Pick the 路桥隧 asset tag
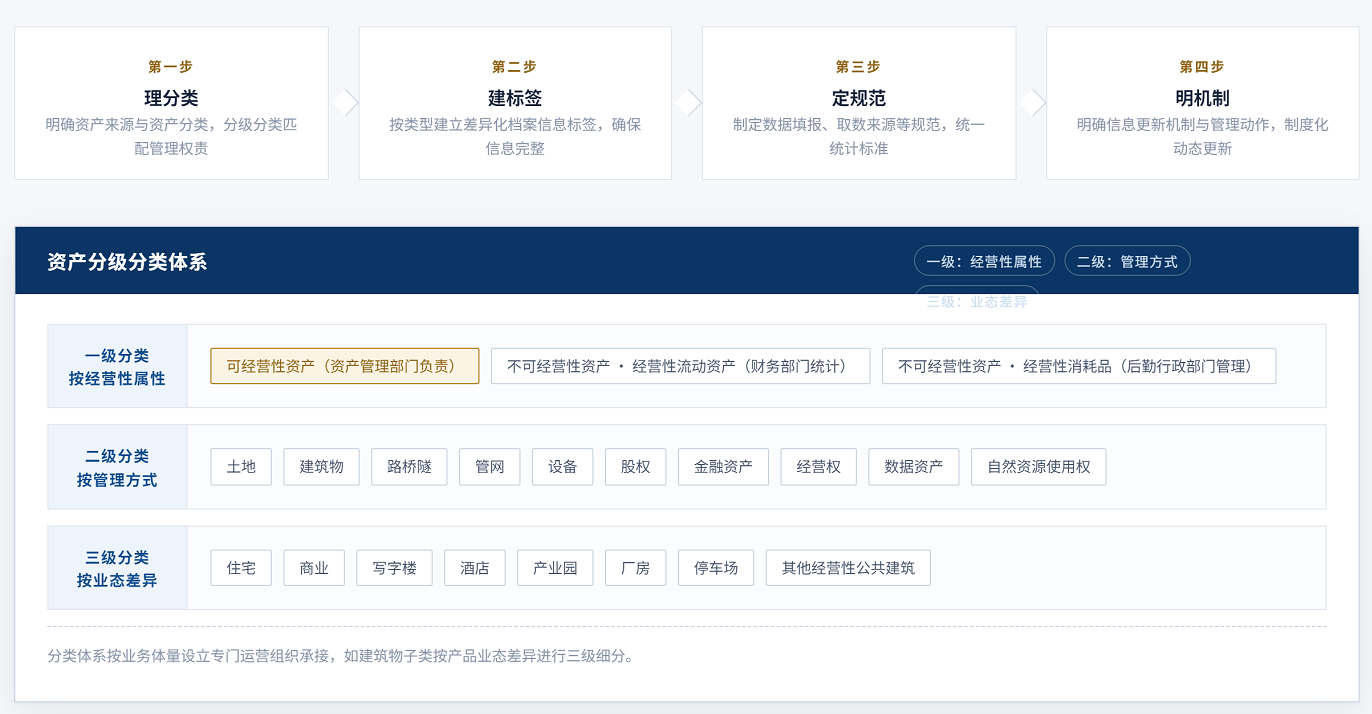Image resolution: width=1372 pixels, height=714 pixels. [409, 467]
